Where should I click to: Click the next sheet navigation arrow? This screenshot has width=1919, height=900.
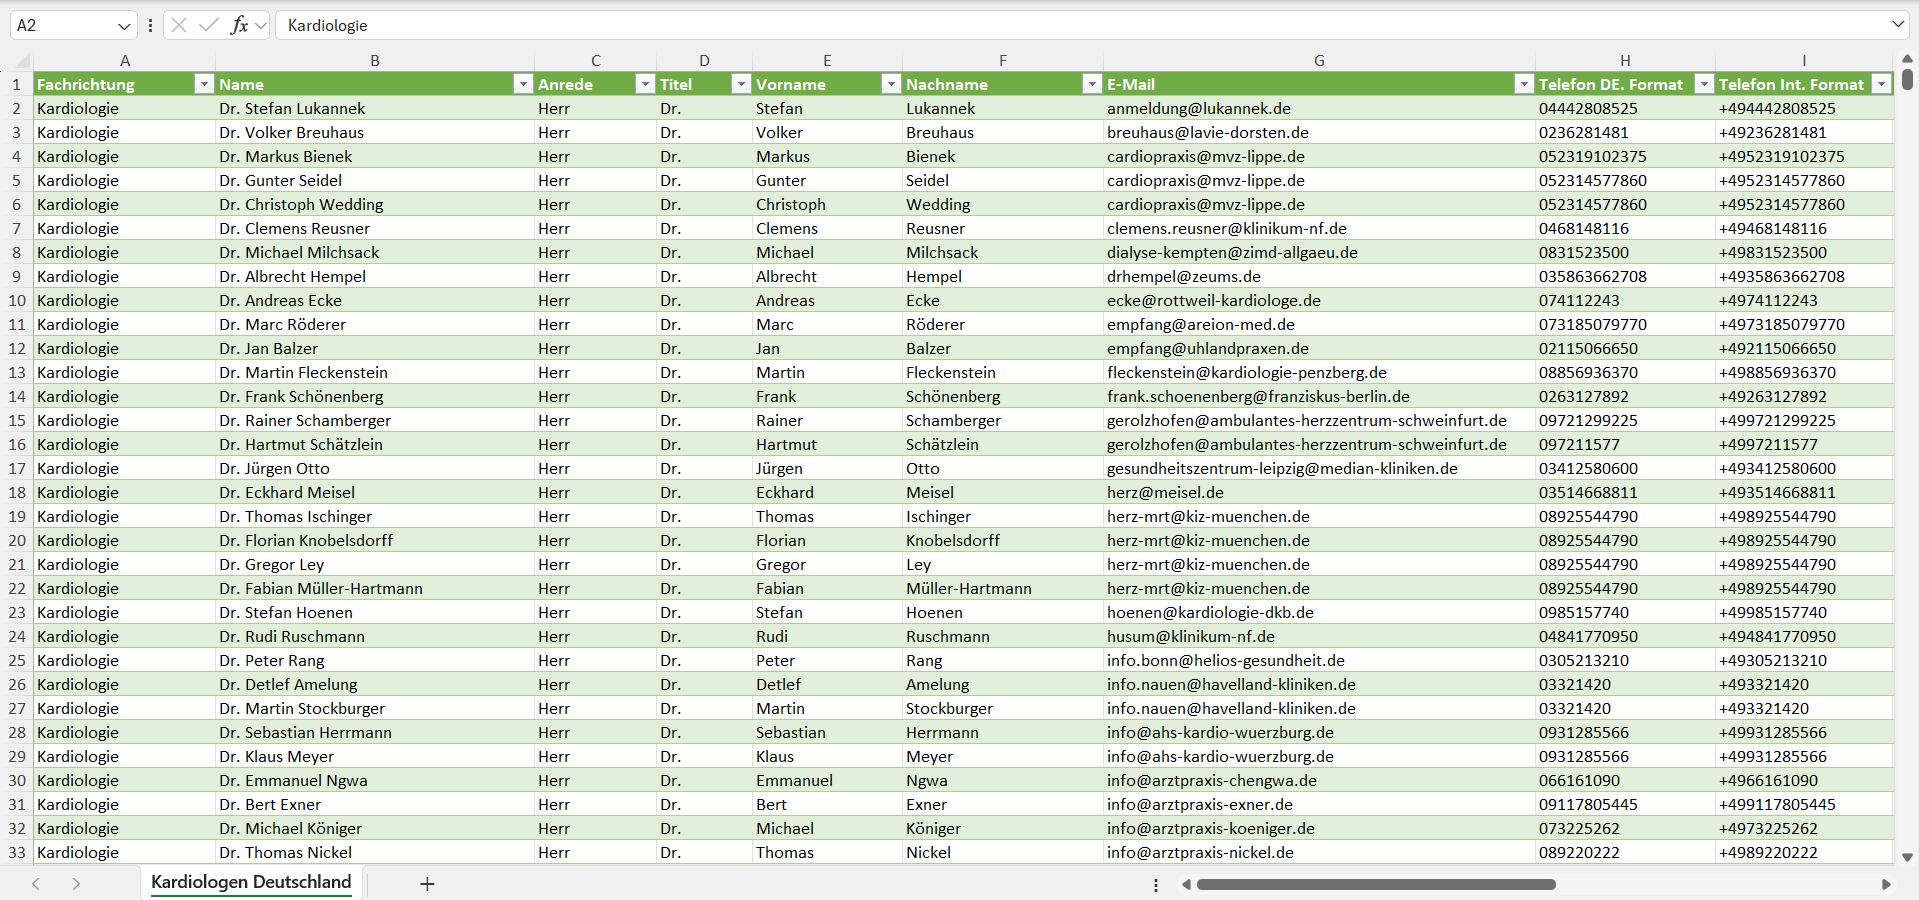76,884
